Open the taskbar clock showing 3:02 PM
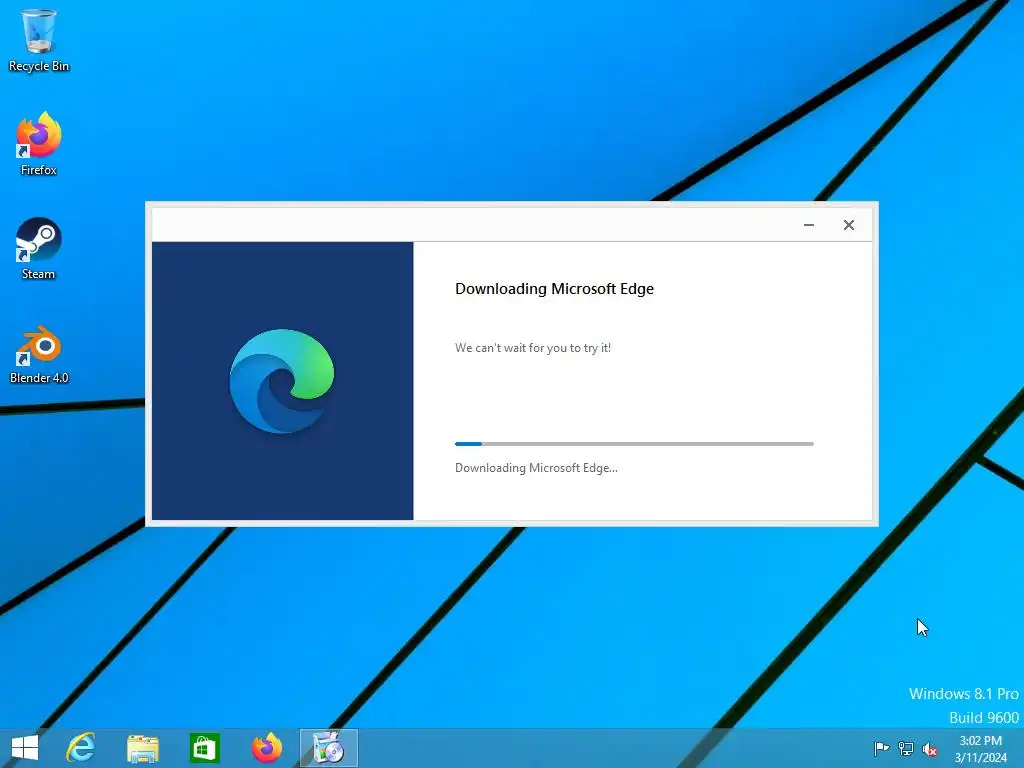1024x768 pixels. pos(981,749)
